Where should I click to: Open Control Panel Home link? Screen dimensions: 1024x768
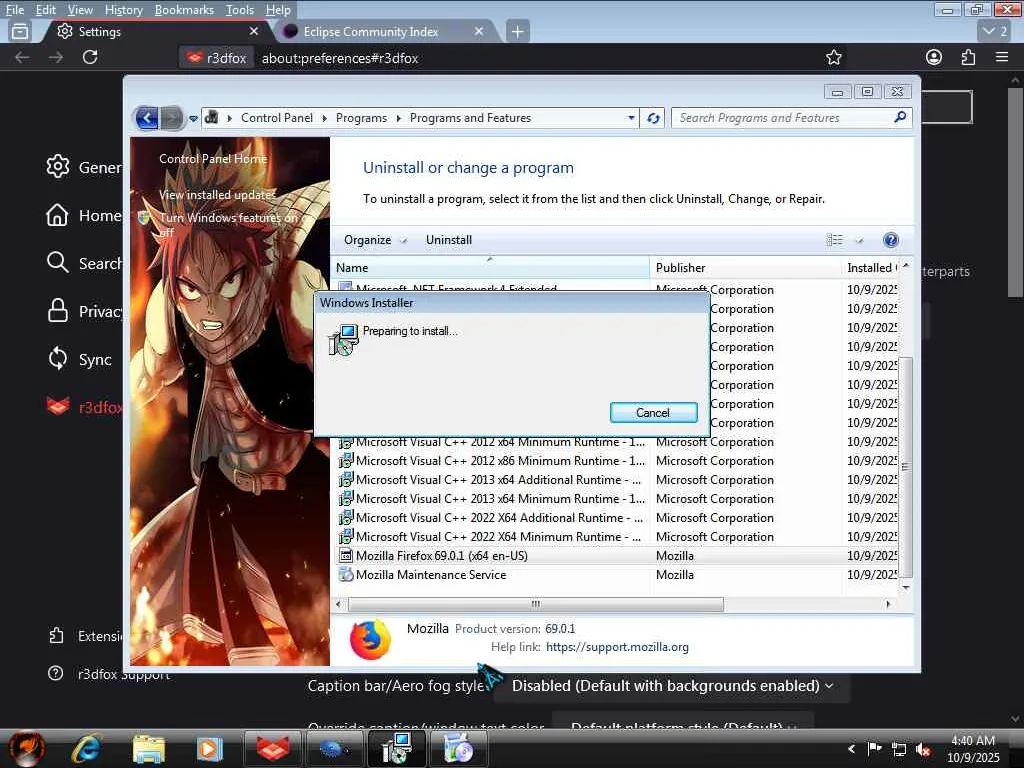(213, 159)
